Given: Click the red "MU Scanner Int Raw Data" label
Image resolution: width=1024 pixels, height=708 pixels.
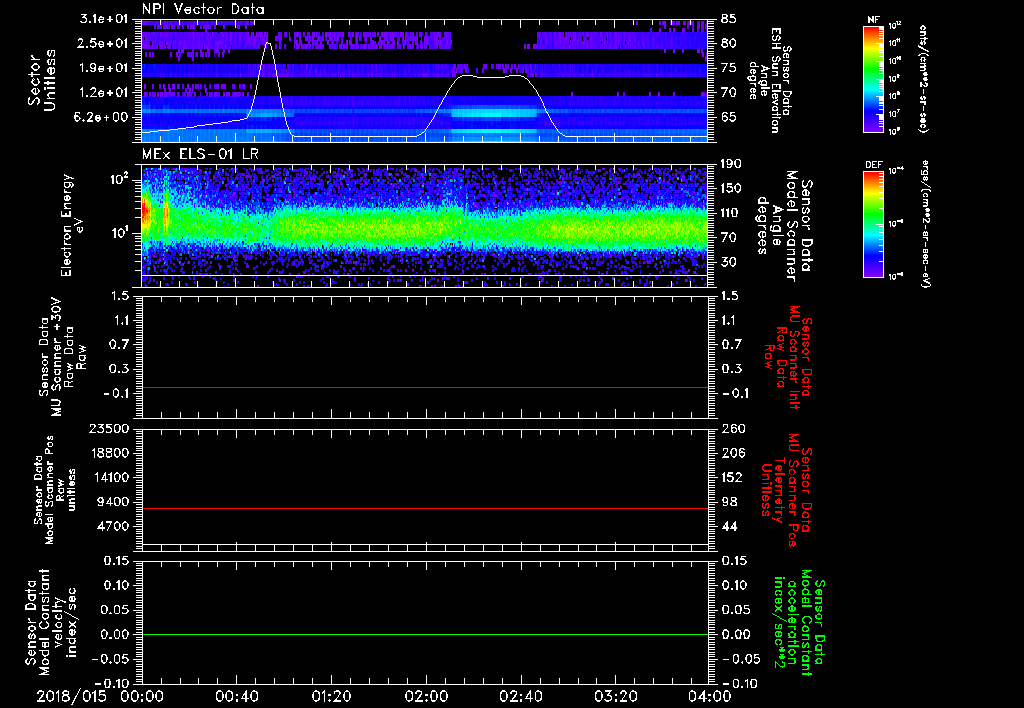Looking at the screenshot, I should click(x=790, y=357).
